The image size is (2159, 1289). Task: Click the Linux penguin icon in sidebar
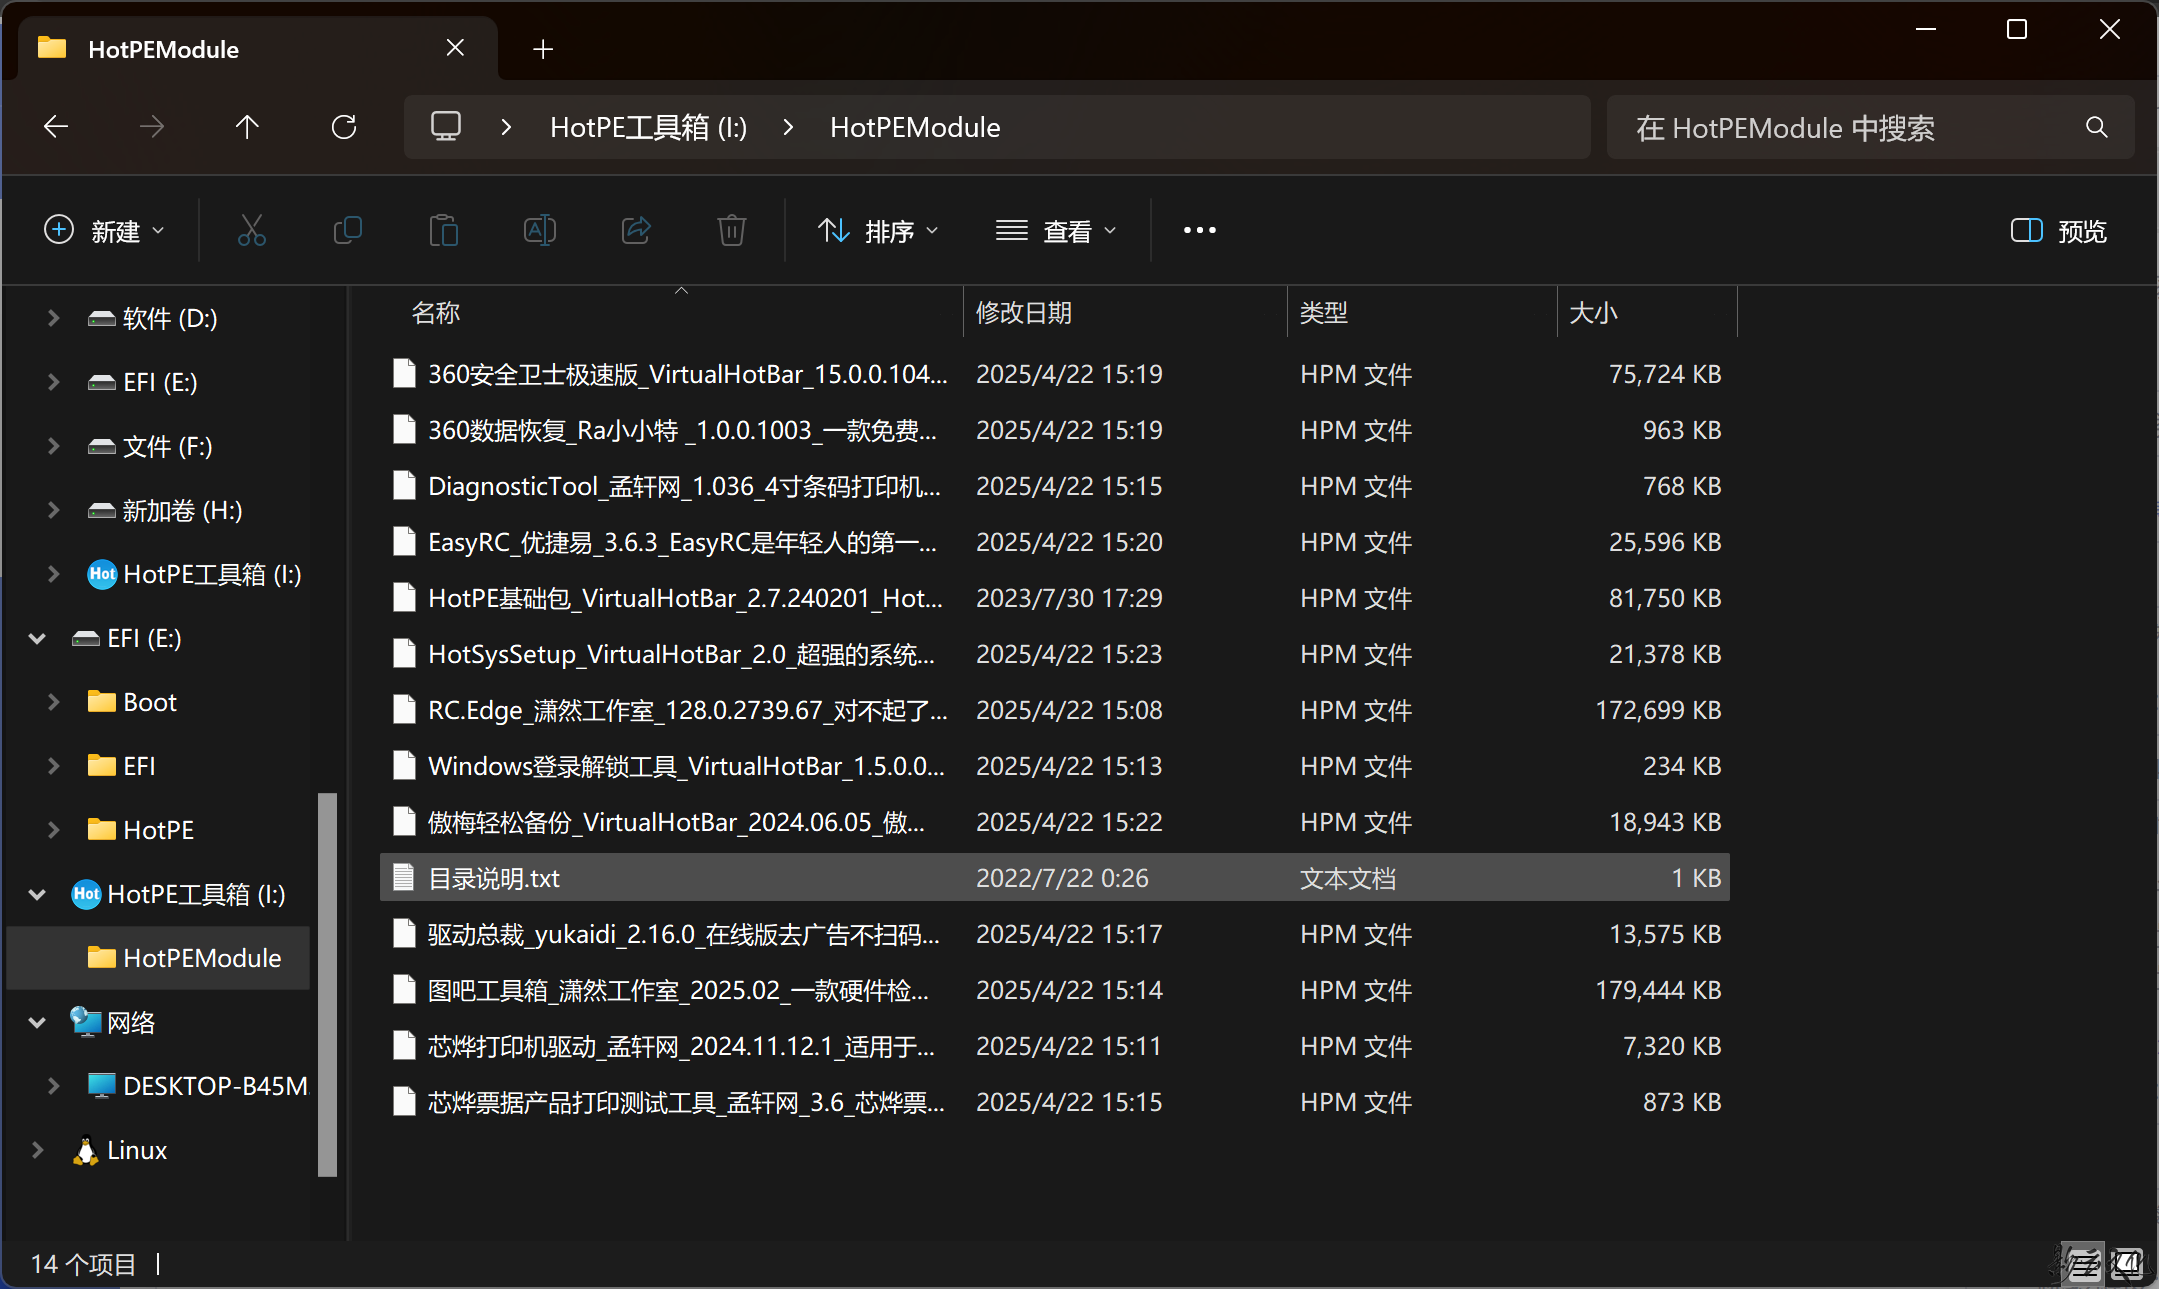[x=86, y=1150]
